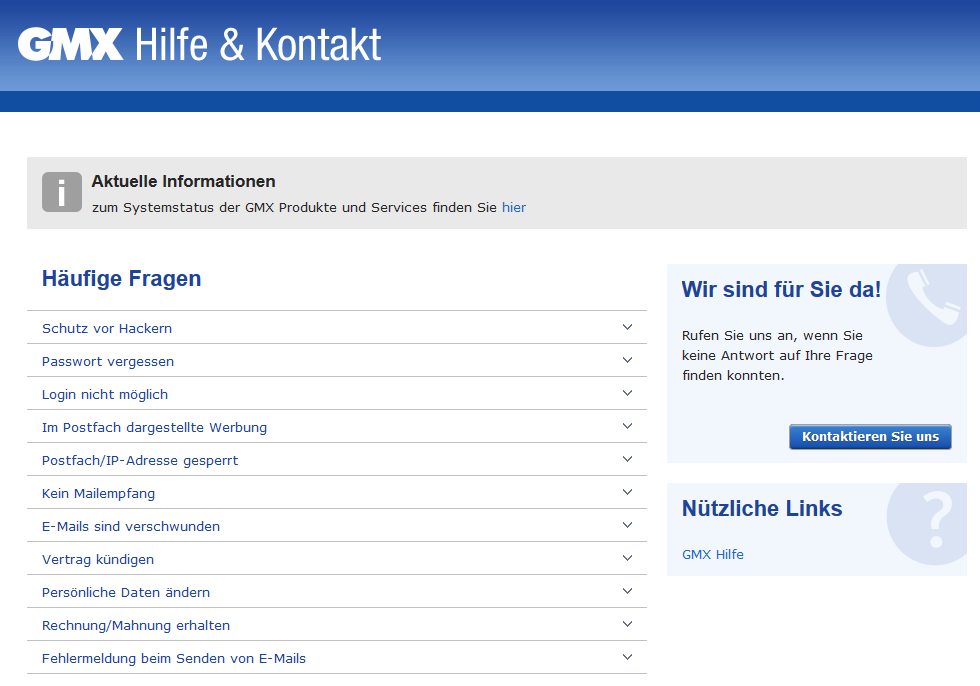980x686 pixels.
Task: Open 'Persönliche Daten ändern' question text
Action: (x=126, y=593)
